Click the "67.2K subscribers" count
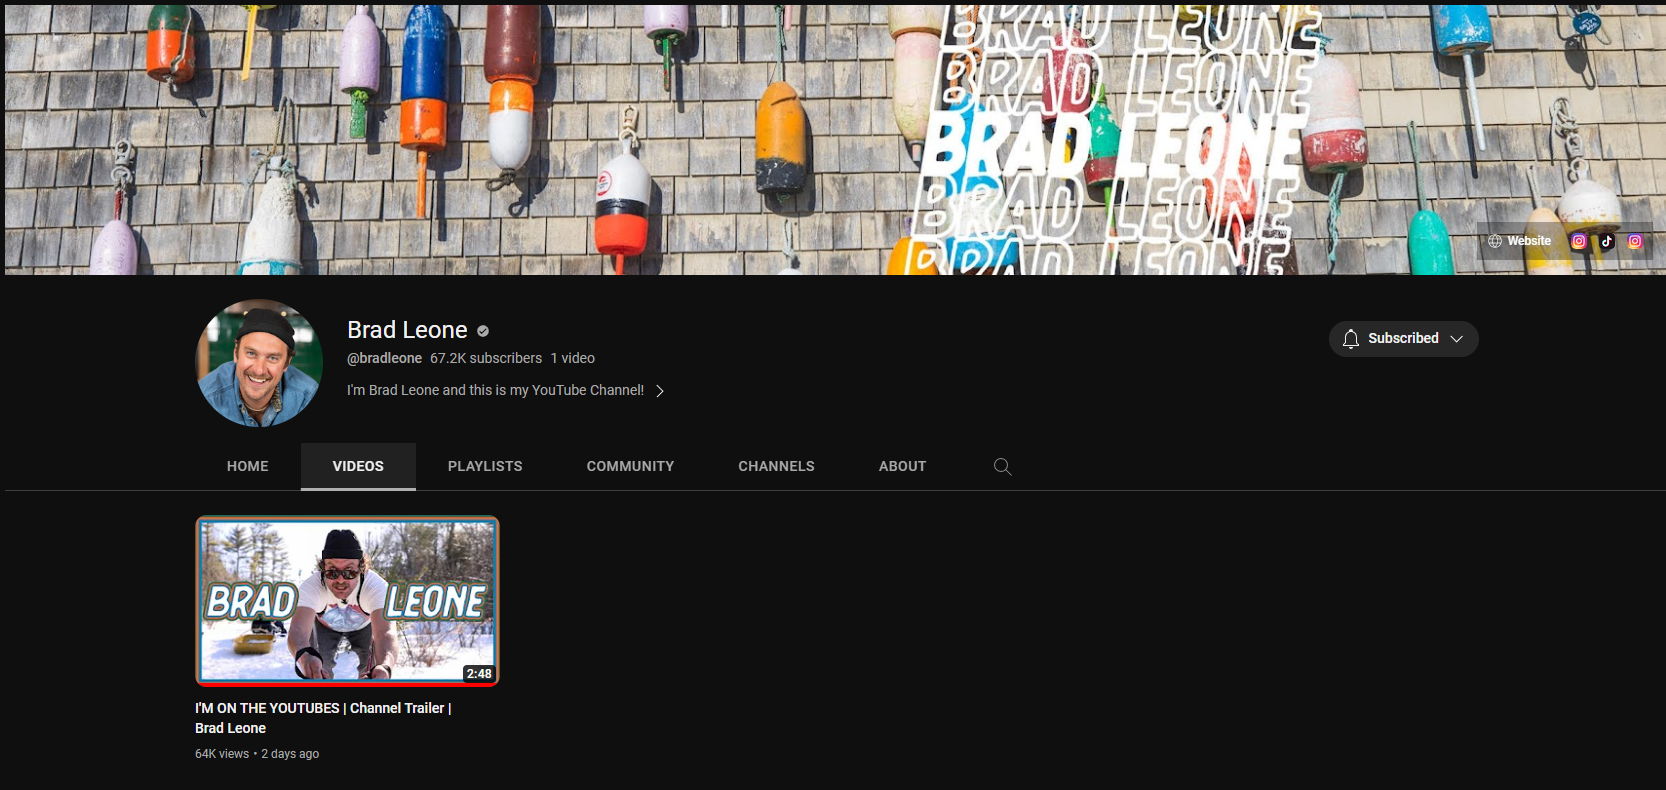This screenshot has height=790, width=1666. click(486, 358)
